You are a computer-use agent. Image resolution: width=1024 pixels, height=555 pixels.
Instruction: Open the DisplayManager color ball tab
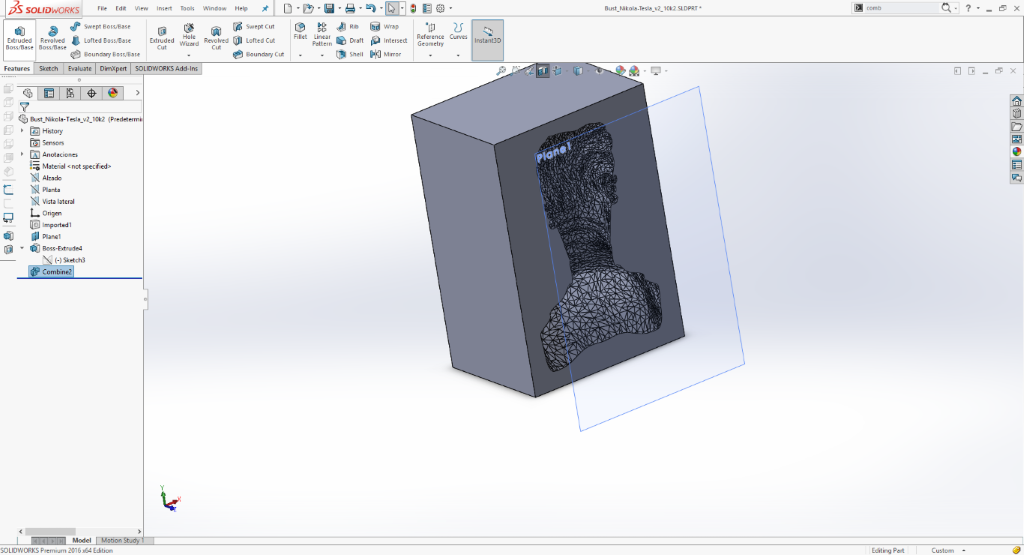113,93
